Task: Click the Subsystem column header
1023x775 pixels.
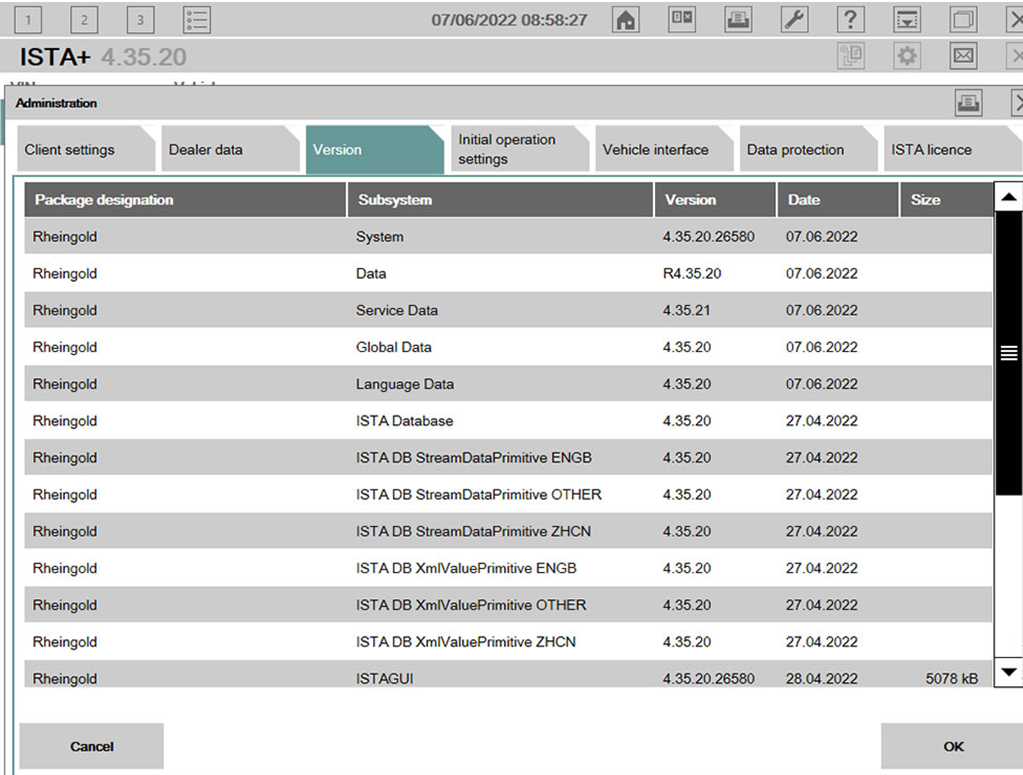Action: click(x=500, y=200)
